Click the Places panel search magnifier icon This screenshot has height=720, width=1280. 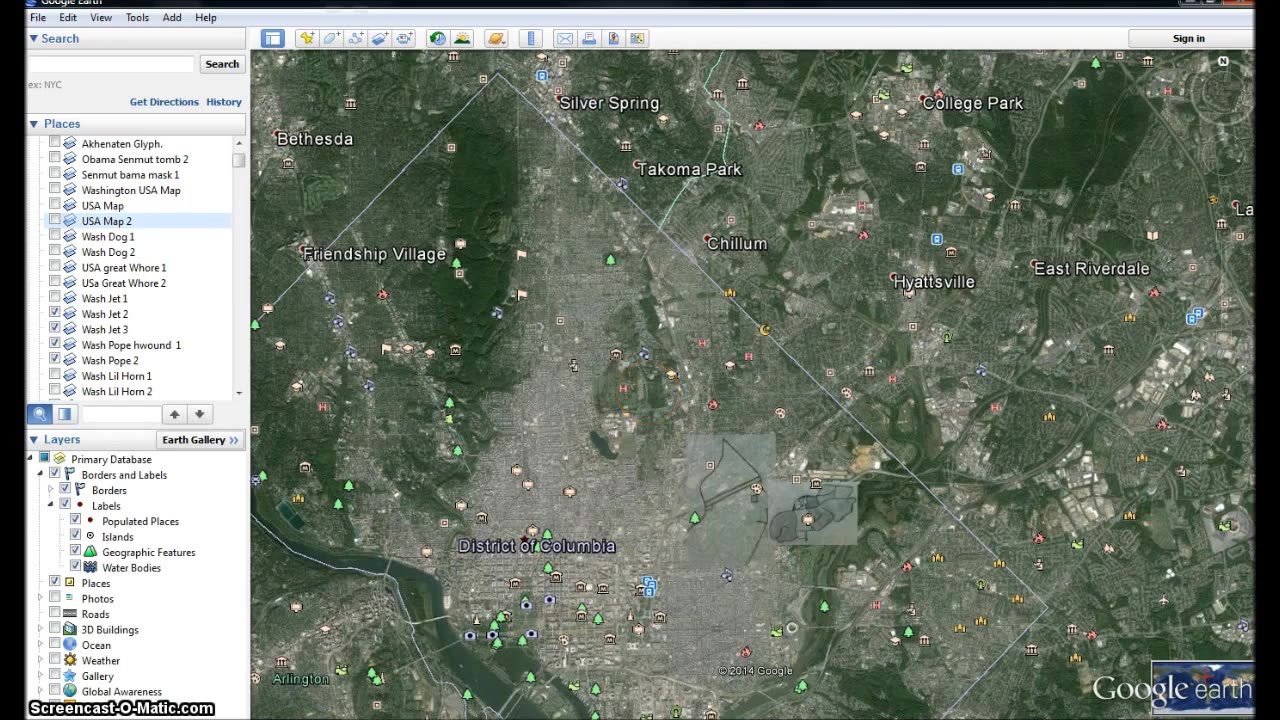point(40,414)
